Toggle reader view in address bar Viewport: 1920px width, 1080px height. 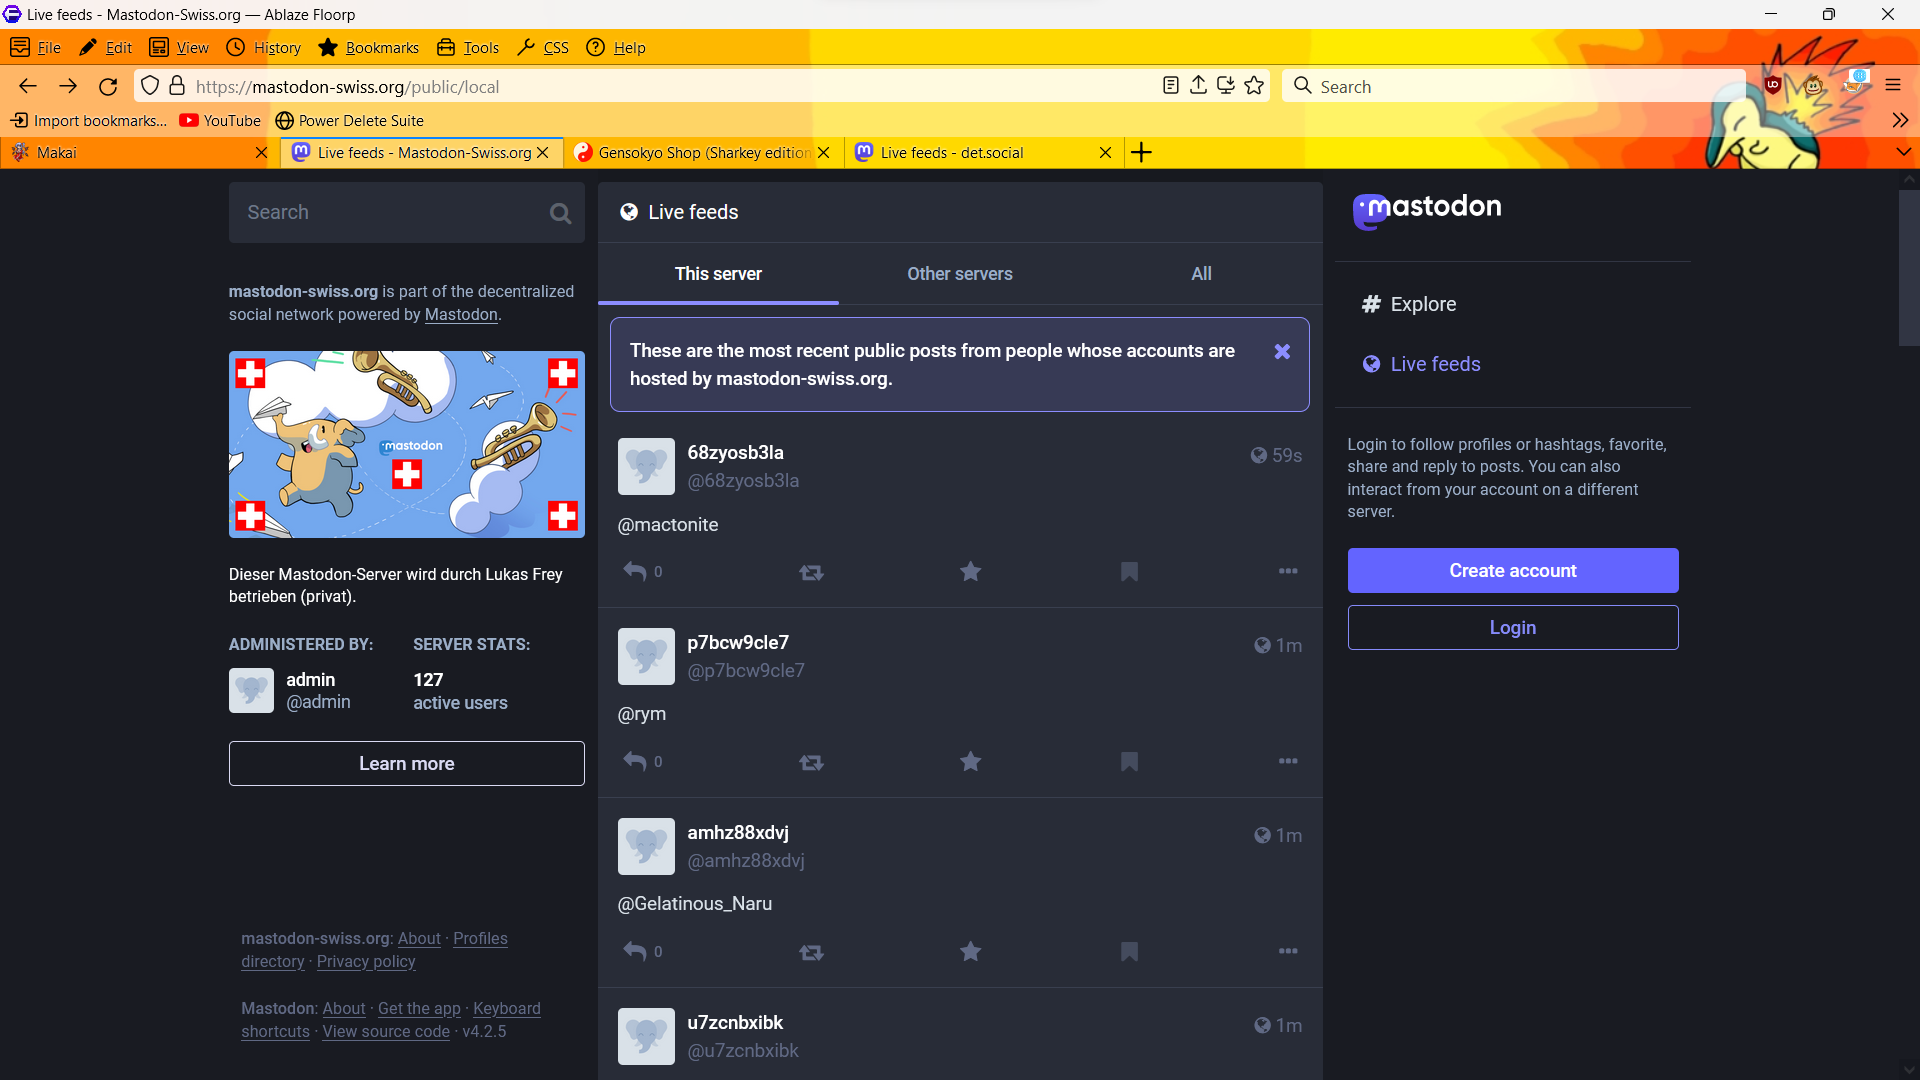click(x=1171, y=86)
